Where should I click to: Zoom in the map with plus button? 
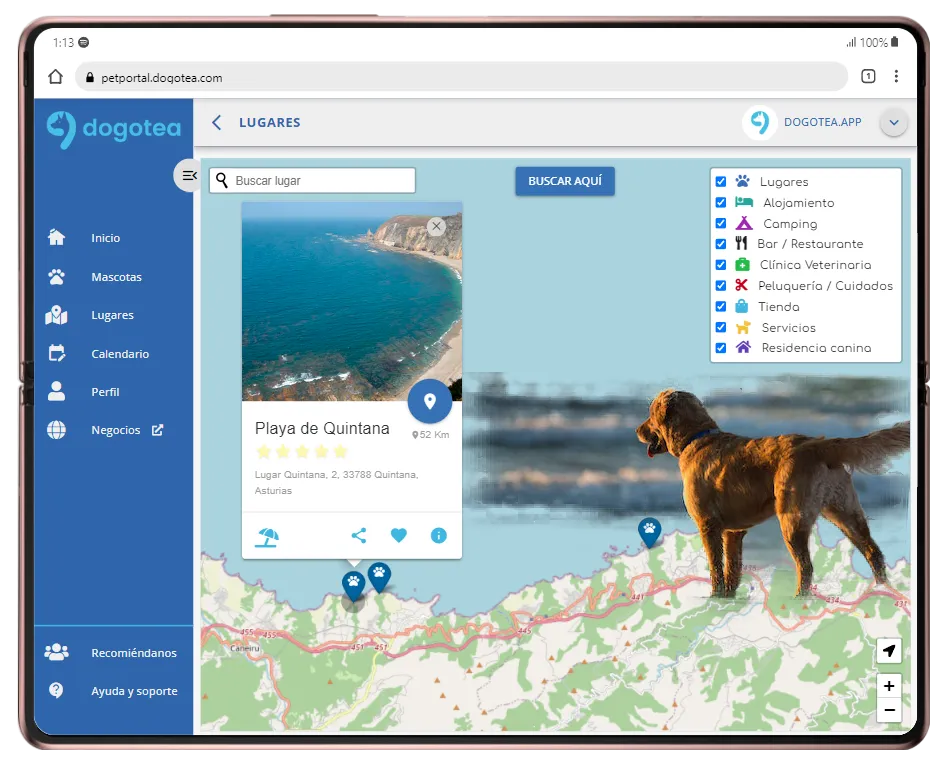(x=888, y=686)
